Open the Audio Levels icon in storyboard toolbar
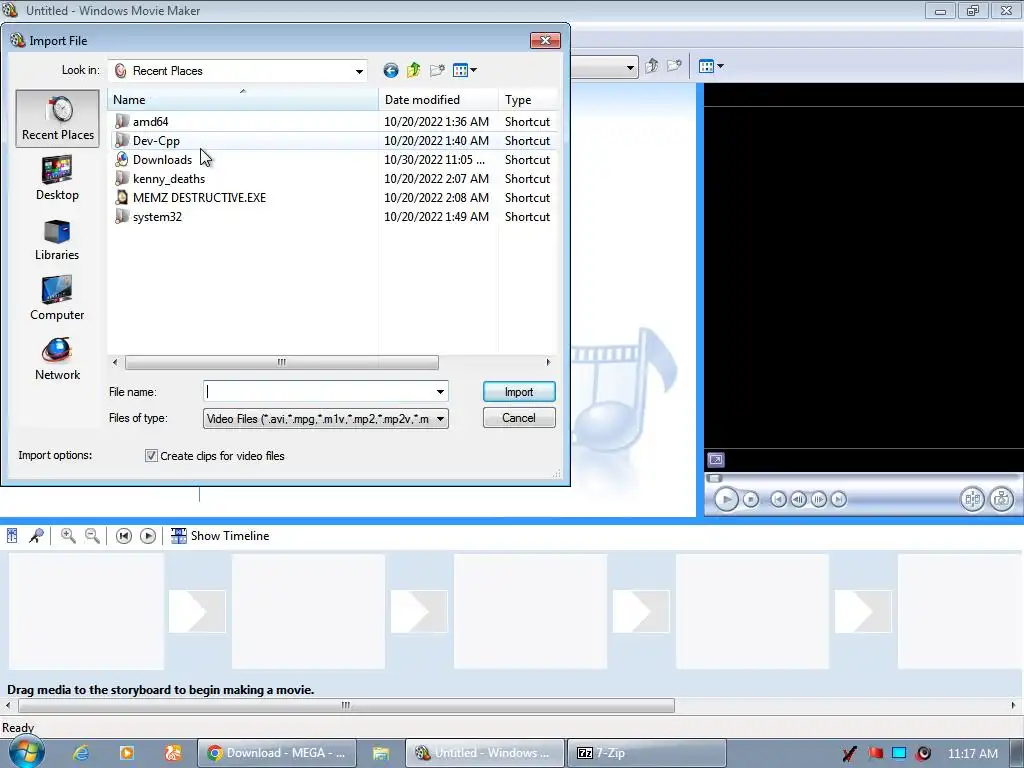Image resolution: width=1024 pixels, height=768 pixels. (12, 536)
